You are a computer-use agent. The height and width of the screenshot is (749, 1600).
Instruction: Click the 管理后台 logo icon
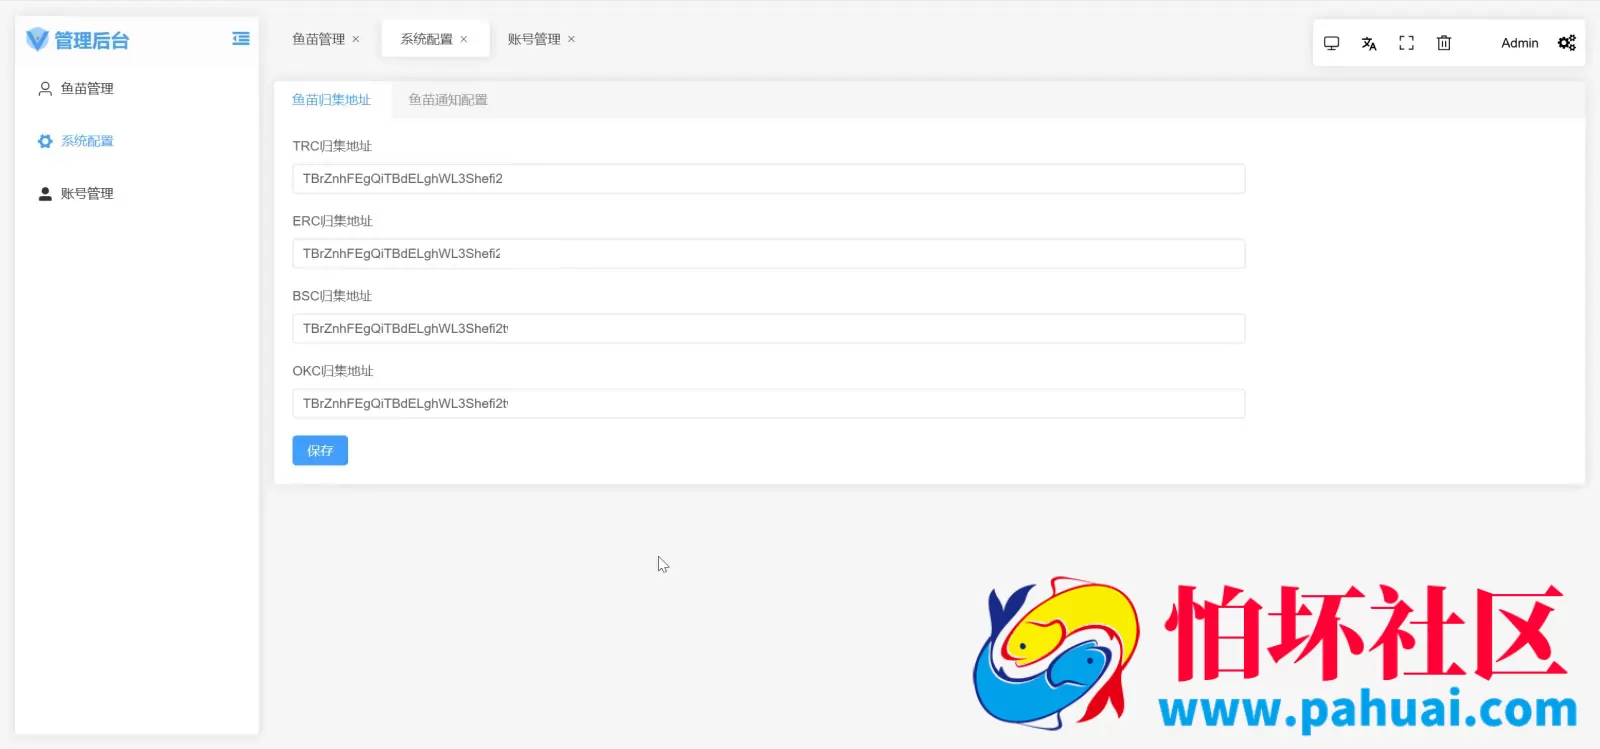coord(37,40)
